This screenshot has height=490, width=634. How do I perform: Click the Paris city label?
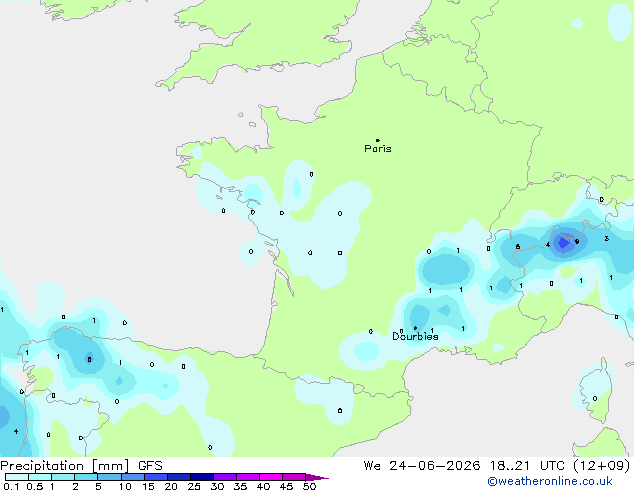378,149
